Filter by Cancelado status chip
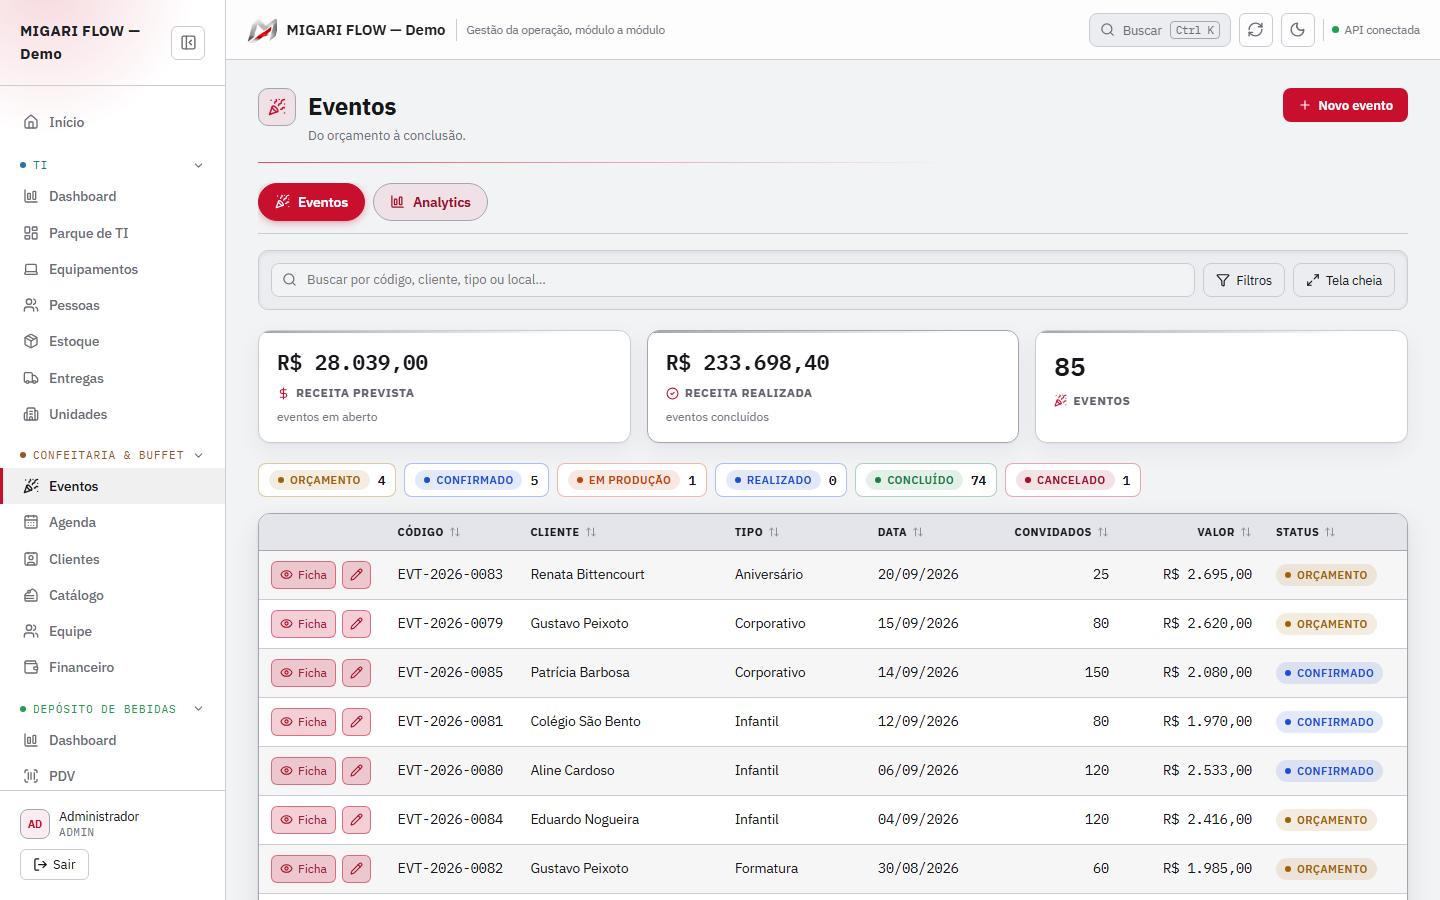Screen dimensions: 1440x900 pos(1073,480)
